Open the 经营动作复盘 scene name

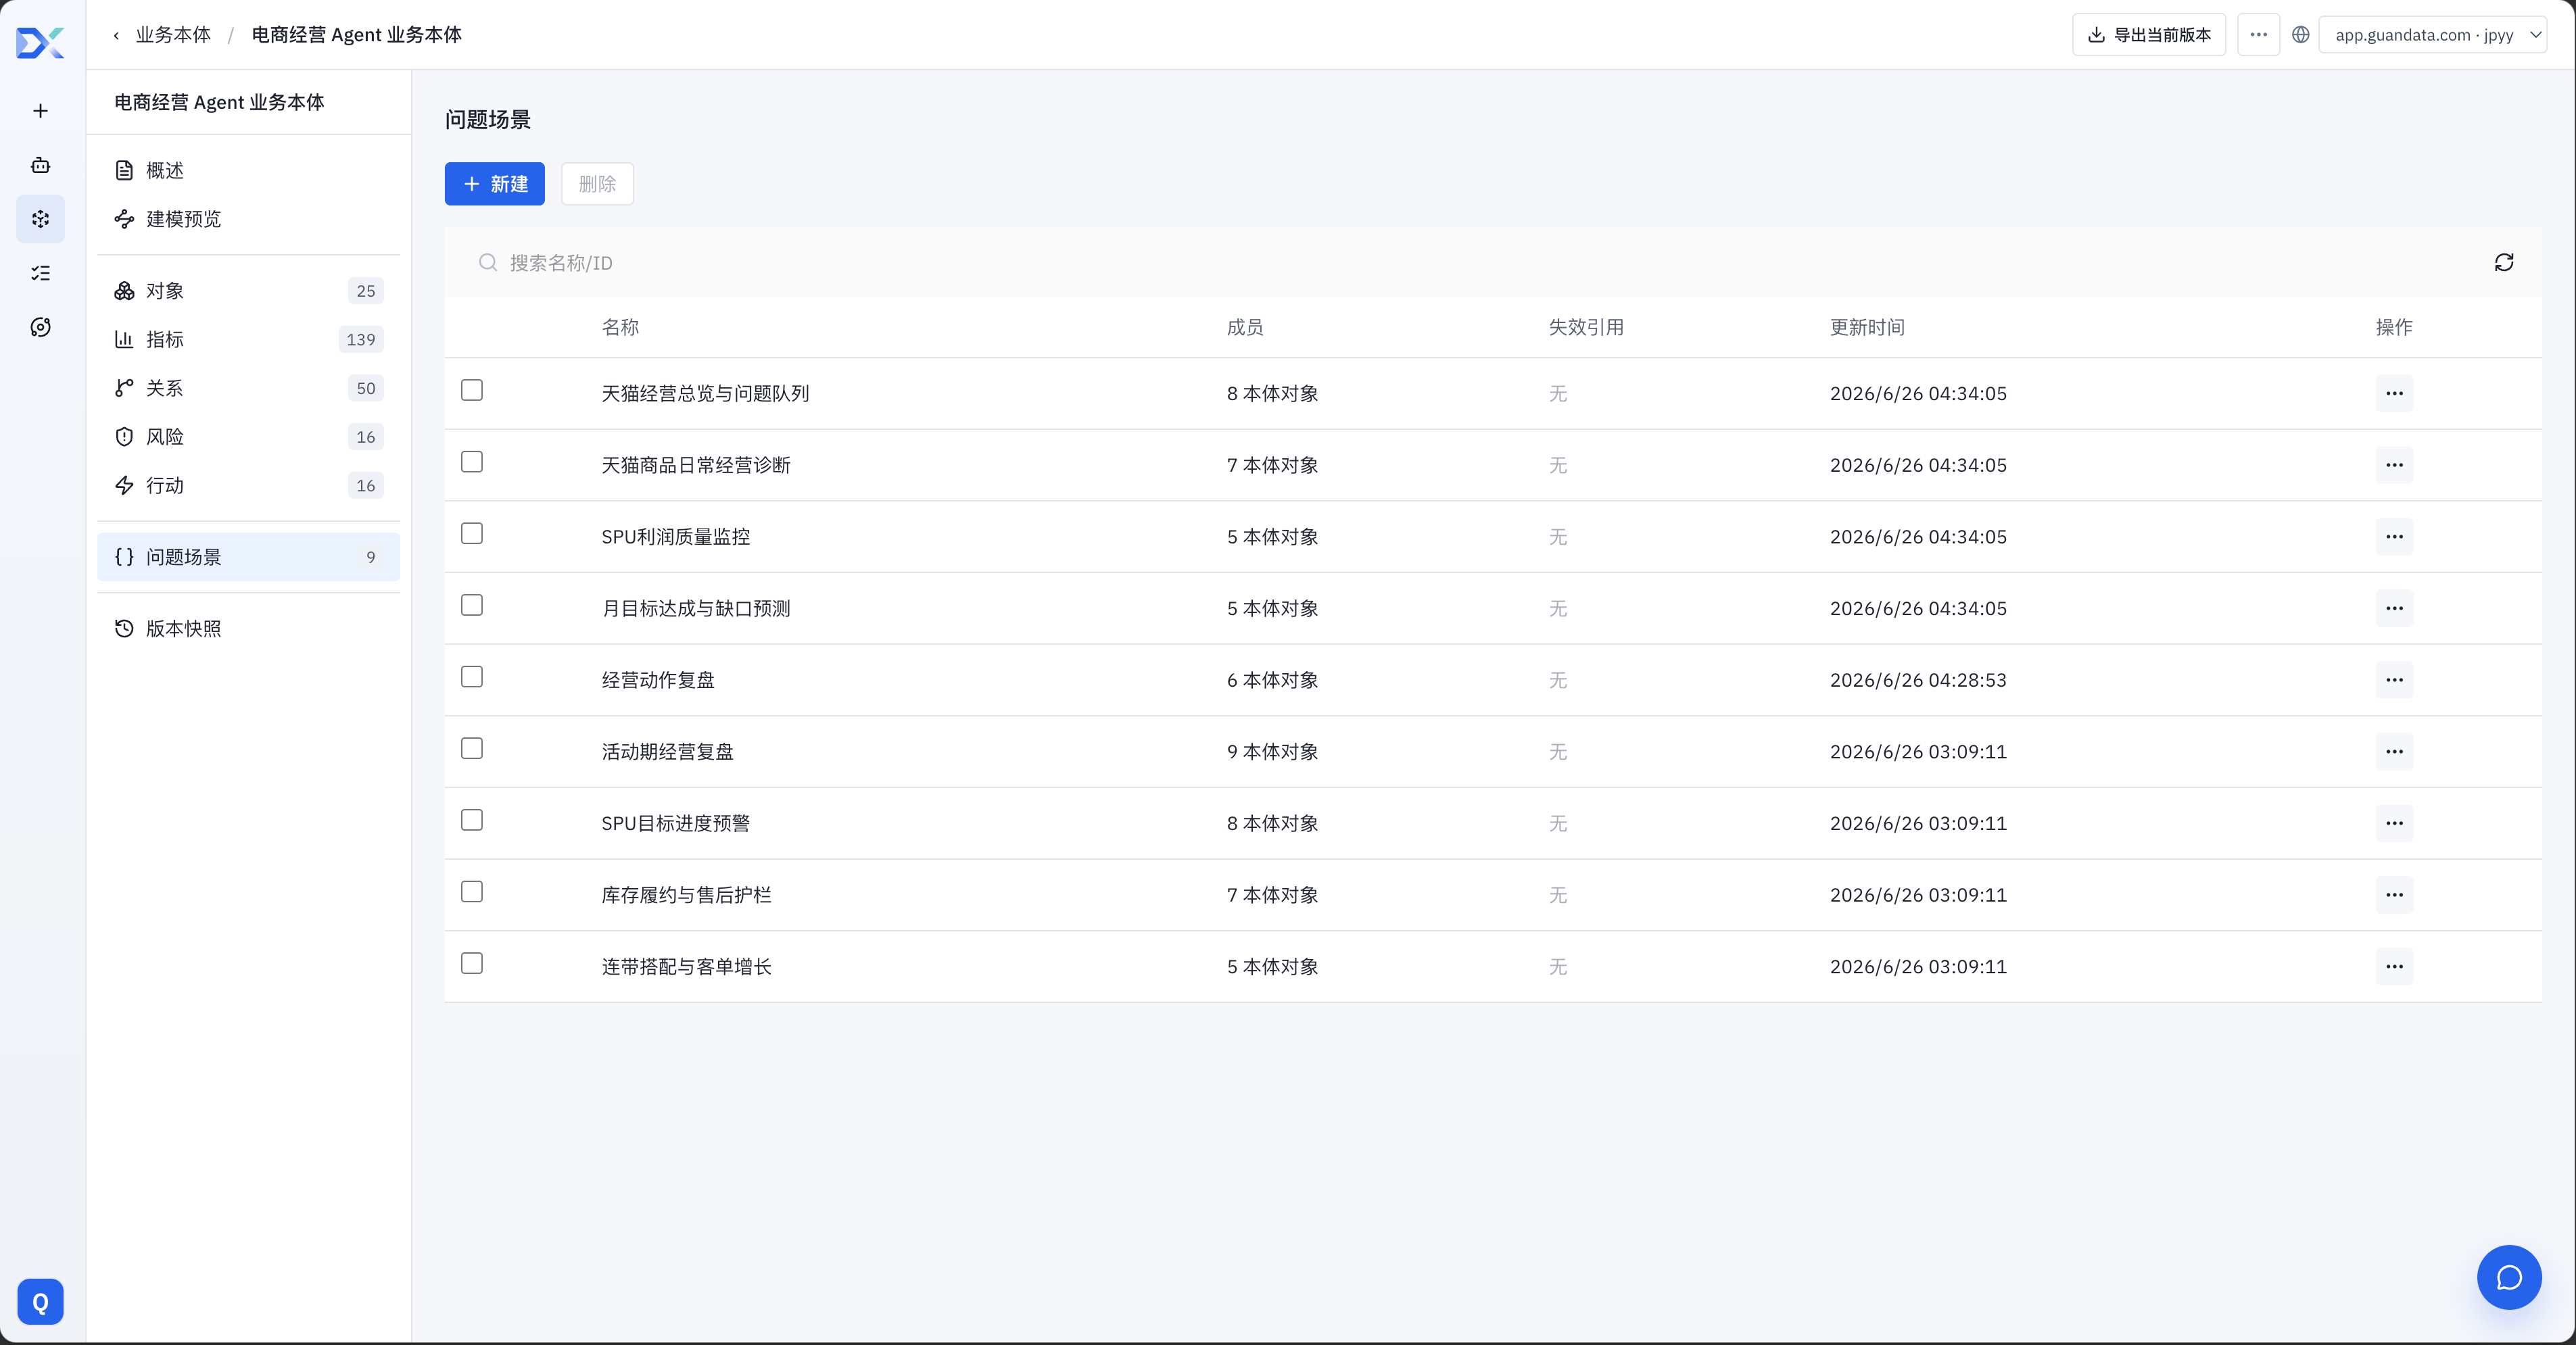pos(658,680)
